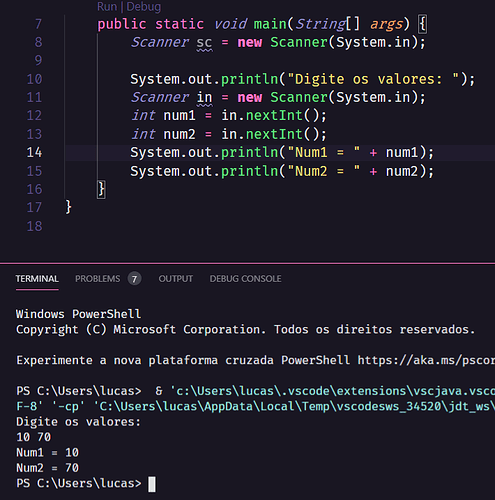495x500 pixels.
Task: Switch to the TERMINAL panel tab
Action: click(x=37, y=279)
